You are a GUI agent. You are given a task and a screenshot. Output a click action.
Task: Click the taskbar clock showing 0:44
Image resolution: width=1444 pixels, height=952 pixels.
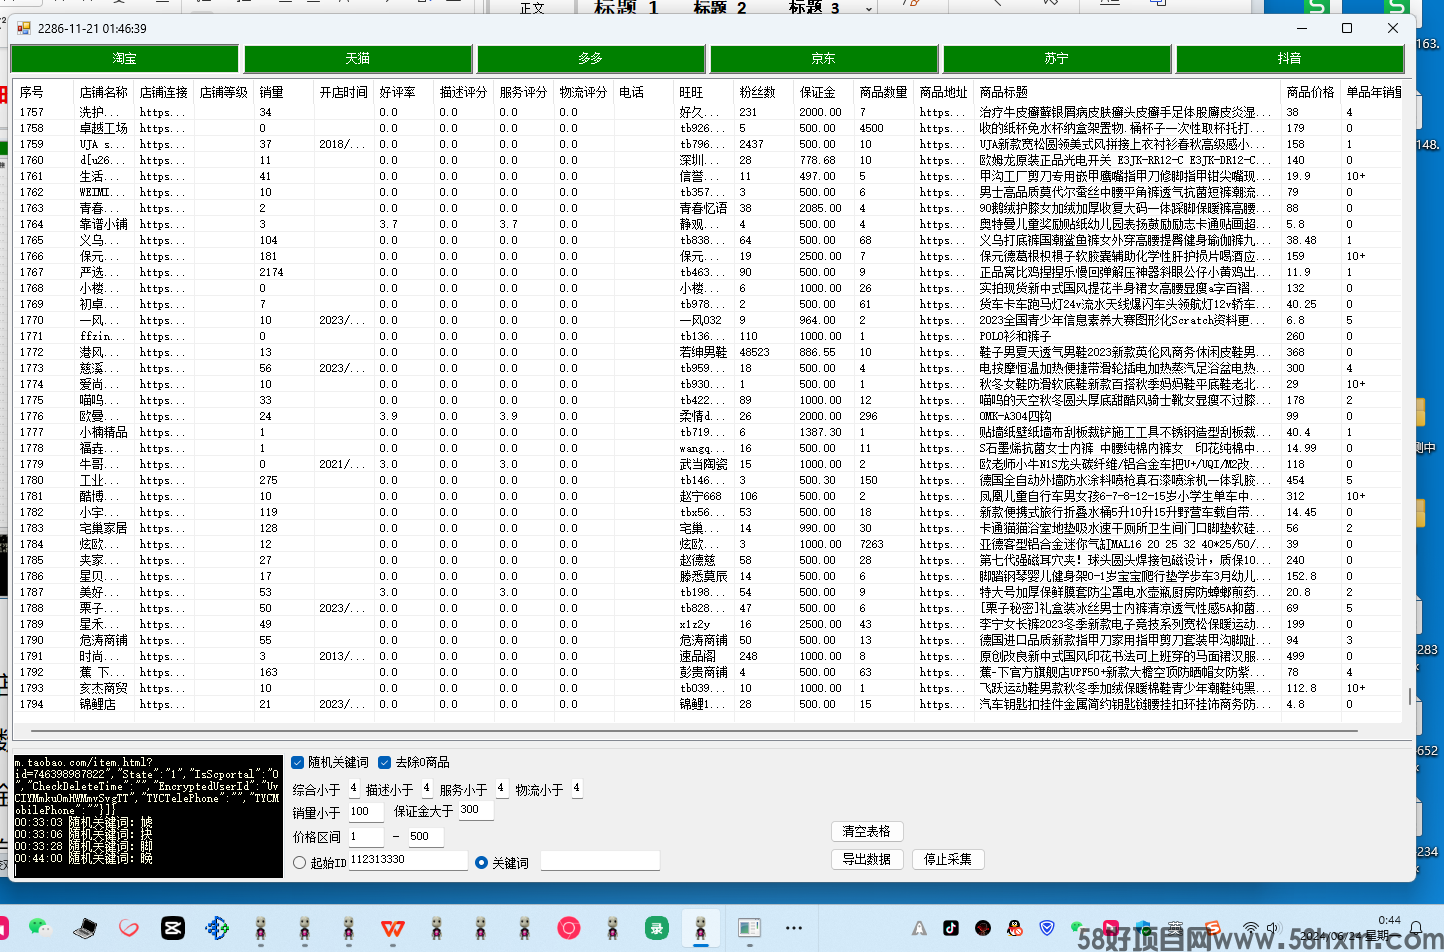pyautogui.click(x=1390, y=920)
